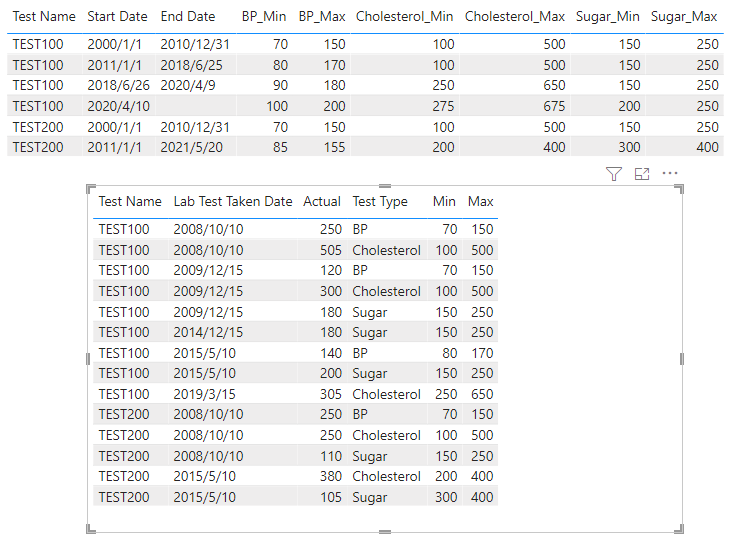Click the Sugar_Max column header

[684, 16]
